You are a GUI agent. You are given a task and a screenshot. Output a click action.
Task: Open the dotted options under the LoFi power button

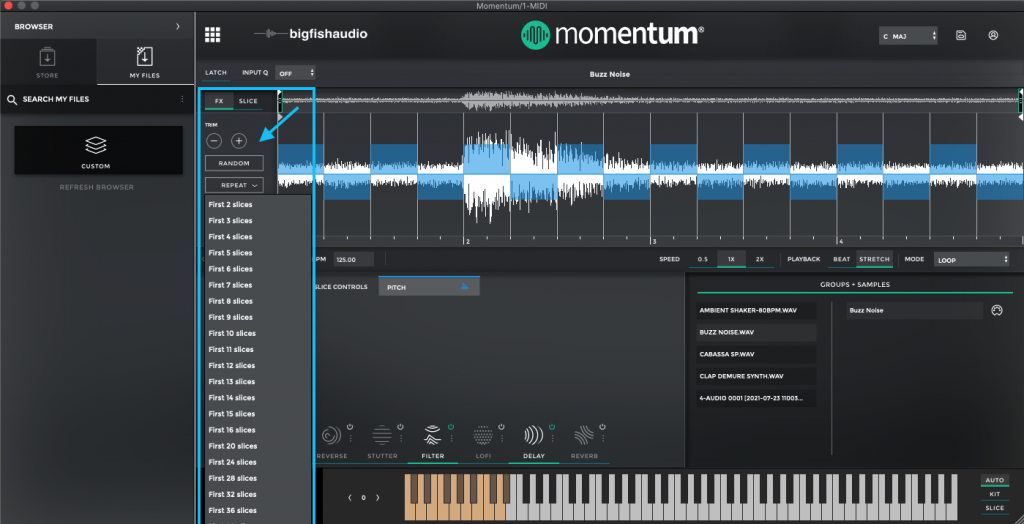coord(502,438)
